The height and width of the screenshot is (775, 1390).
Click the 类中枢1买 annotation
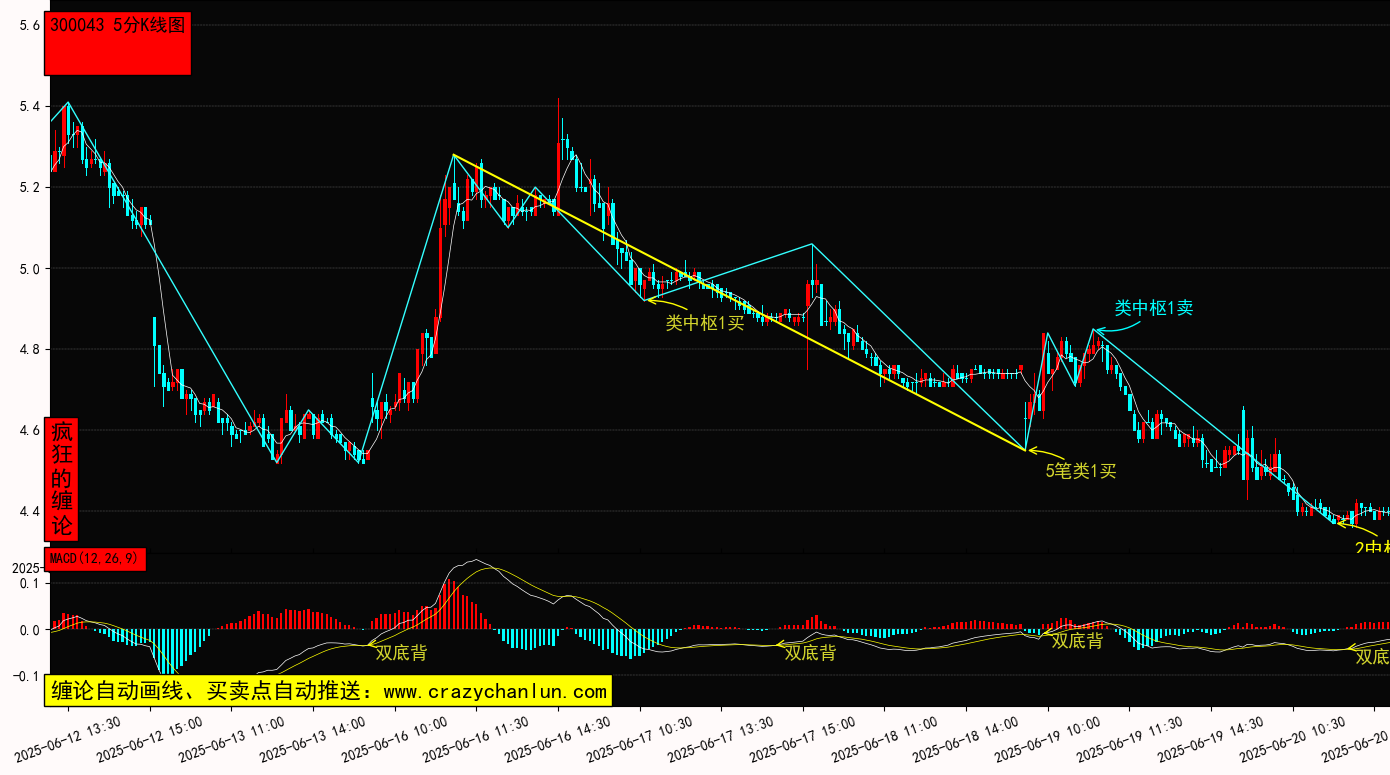[705, 322]
